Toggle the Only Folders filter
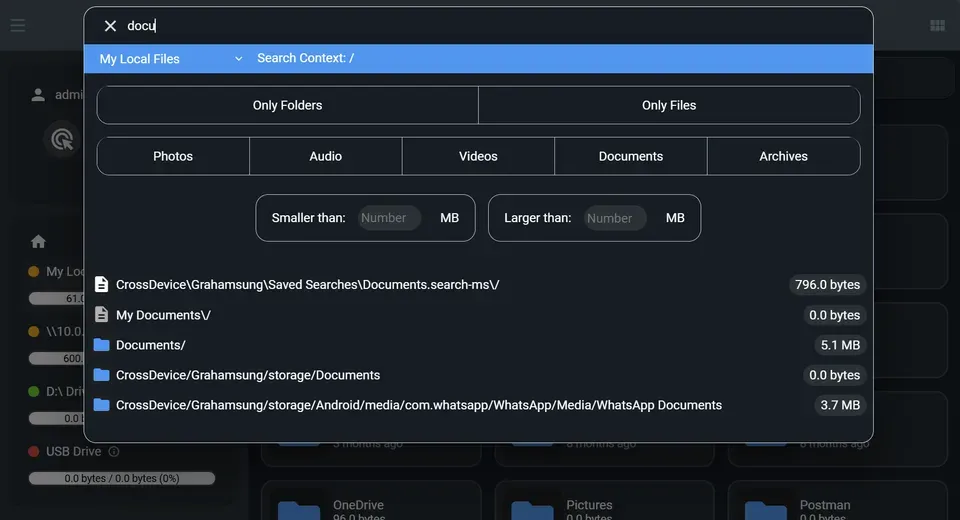Viewport: 960px width, 520px height. click(287, 105)
